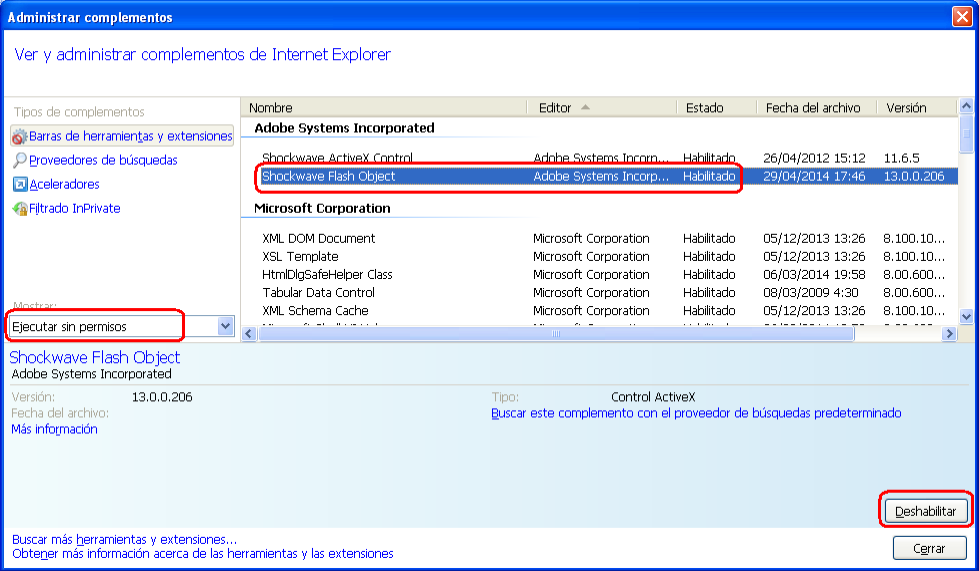
Task: Open Buscar más herramientas y extensiones link
Action: point(124,539)
